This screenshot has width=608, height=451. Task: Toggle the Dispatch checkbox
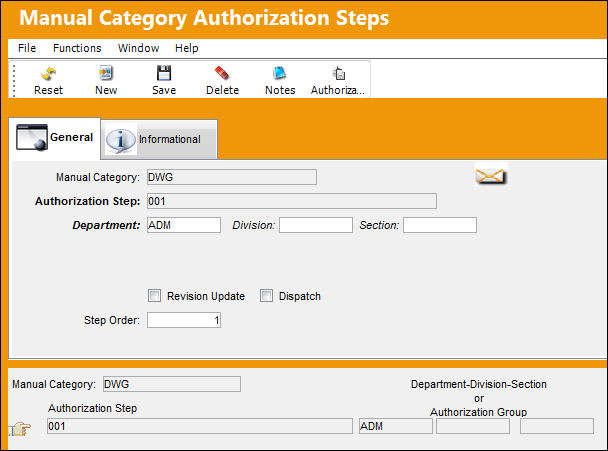(x=266, y=296)
